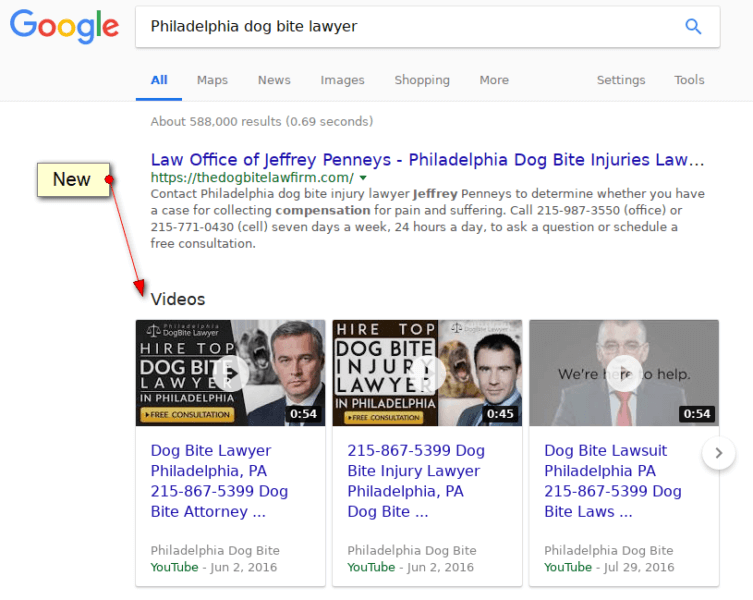
Task: Open 215-867-5399 Dog Bite Injury Lawyer link
Action: tap(416, 481)
